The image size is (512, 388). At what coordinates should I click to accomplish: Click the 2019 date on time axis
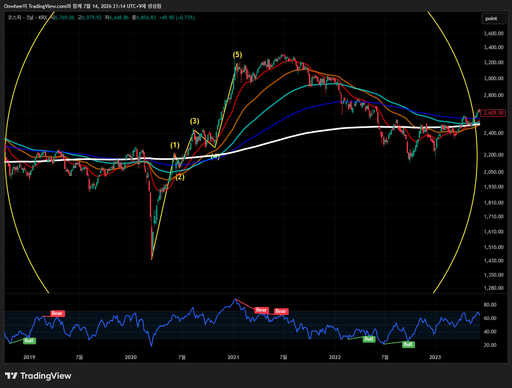click(29, 357)
